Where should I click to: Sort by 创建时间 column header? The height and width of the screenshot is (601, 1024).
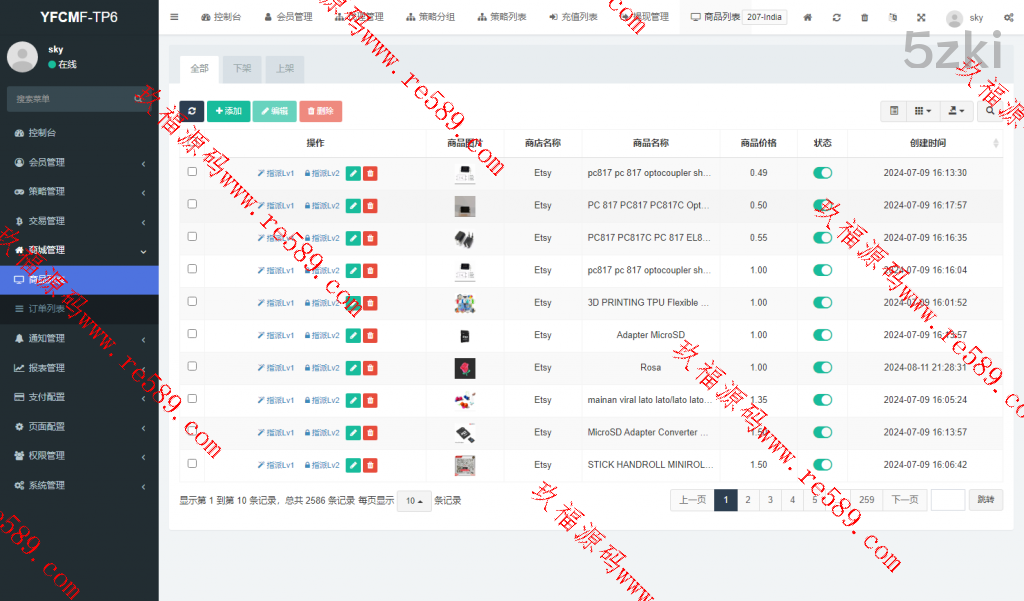point(927,143)
